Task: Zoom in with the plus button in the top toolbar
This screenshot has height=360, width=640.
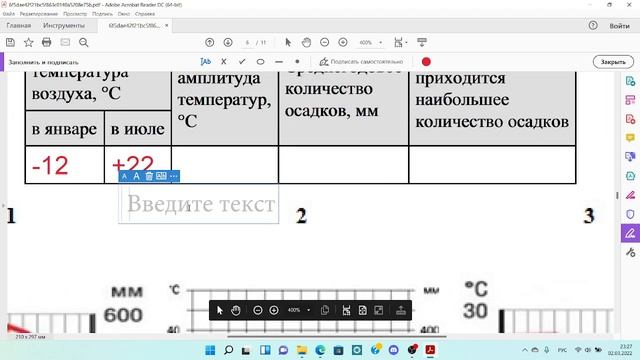Action: [x=343, y=42]
